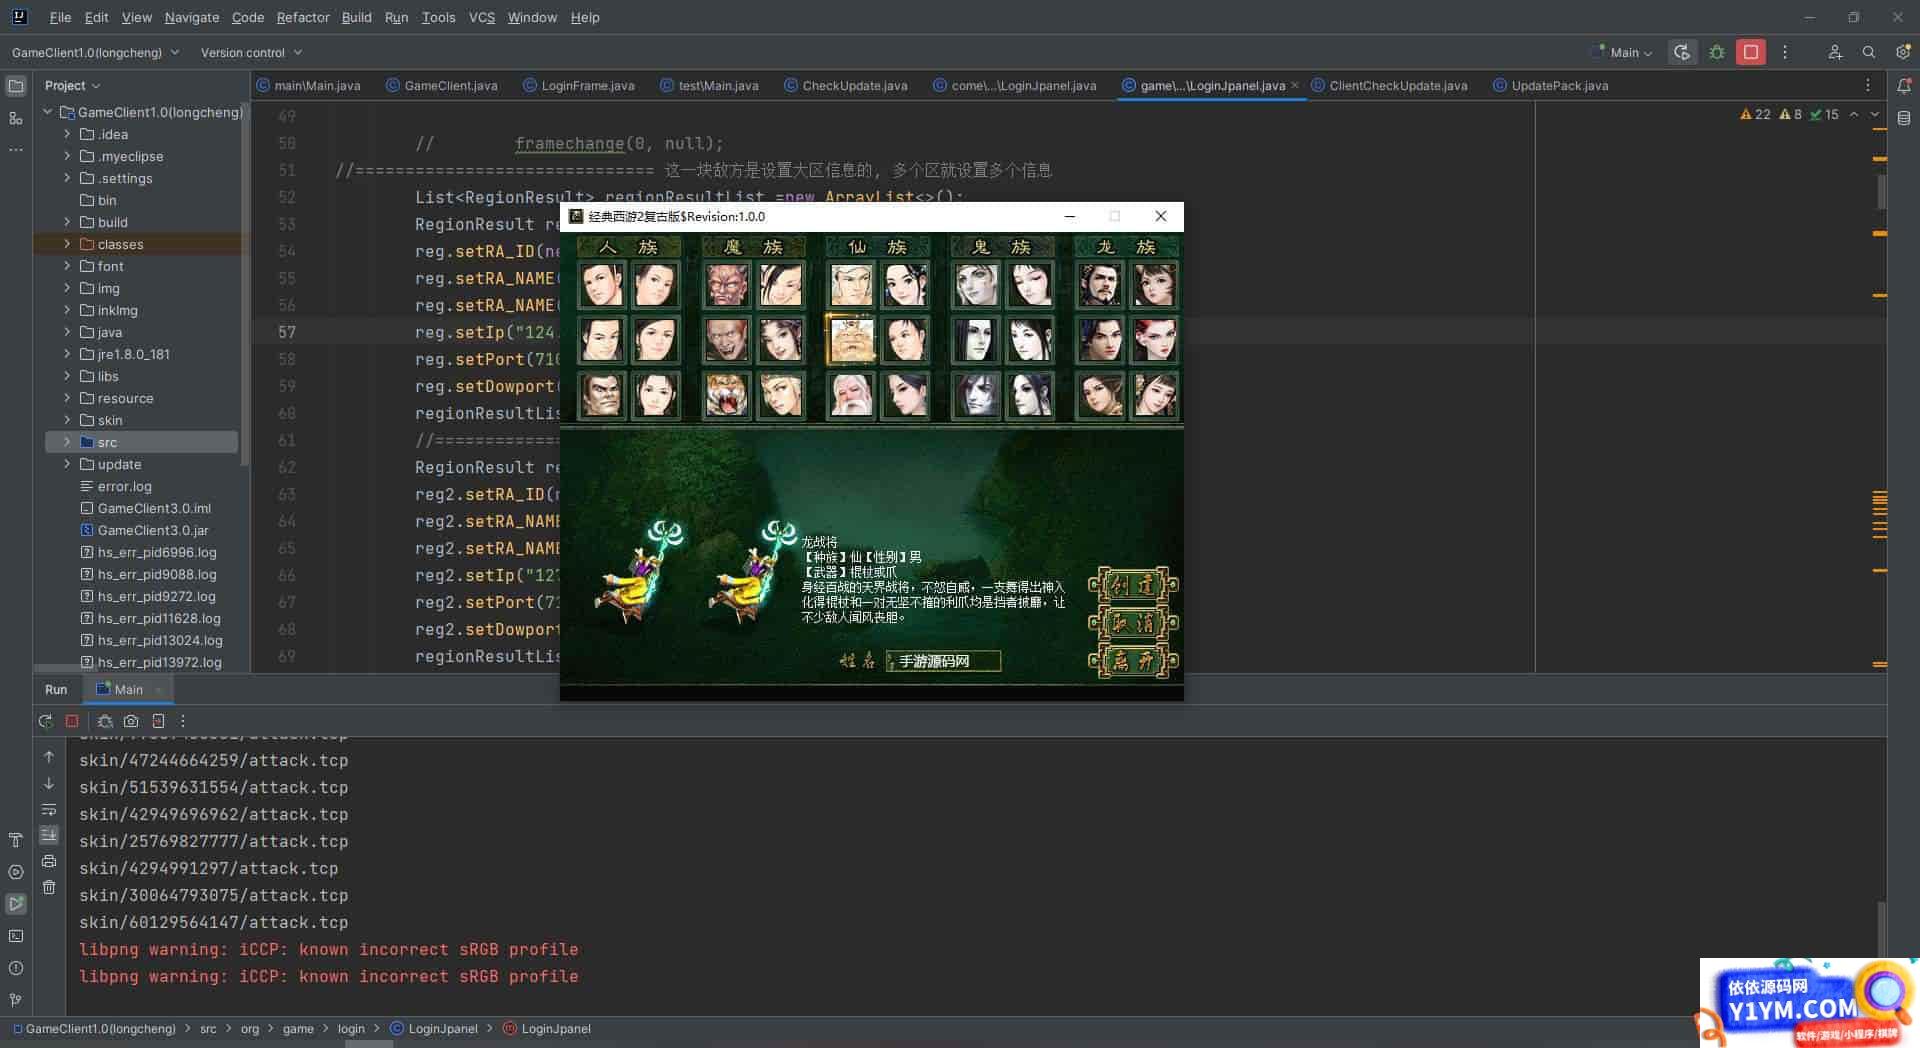The height and width of the screenshot is (1048, 1920).
Task: Click the editor vertical scrollbar
Action: [x=1881, y=190]
